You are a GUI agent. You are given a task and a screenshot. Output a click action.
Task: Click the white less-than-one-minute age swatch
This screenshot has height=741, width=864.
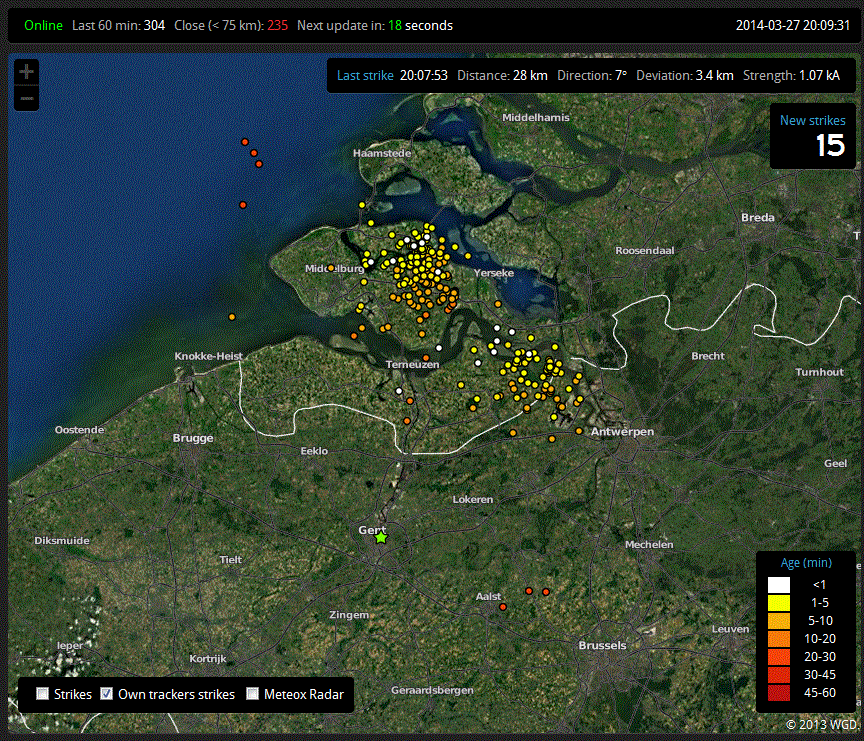pos(779,585)
